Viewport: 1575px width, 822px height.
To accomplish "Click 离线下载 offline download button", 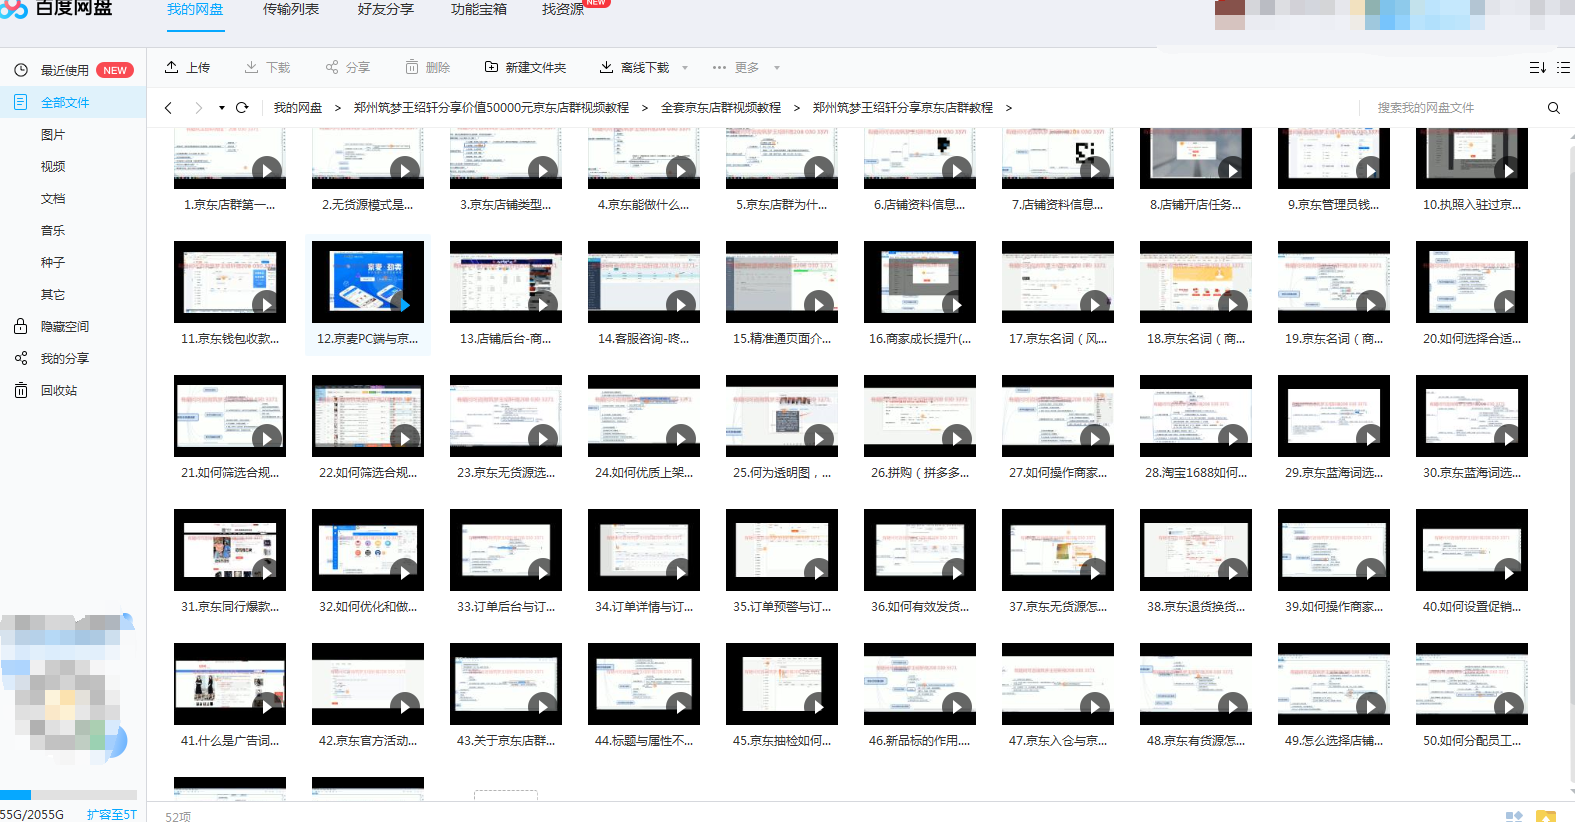I will [x=635, y=68].
